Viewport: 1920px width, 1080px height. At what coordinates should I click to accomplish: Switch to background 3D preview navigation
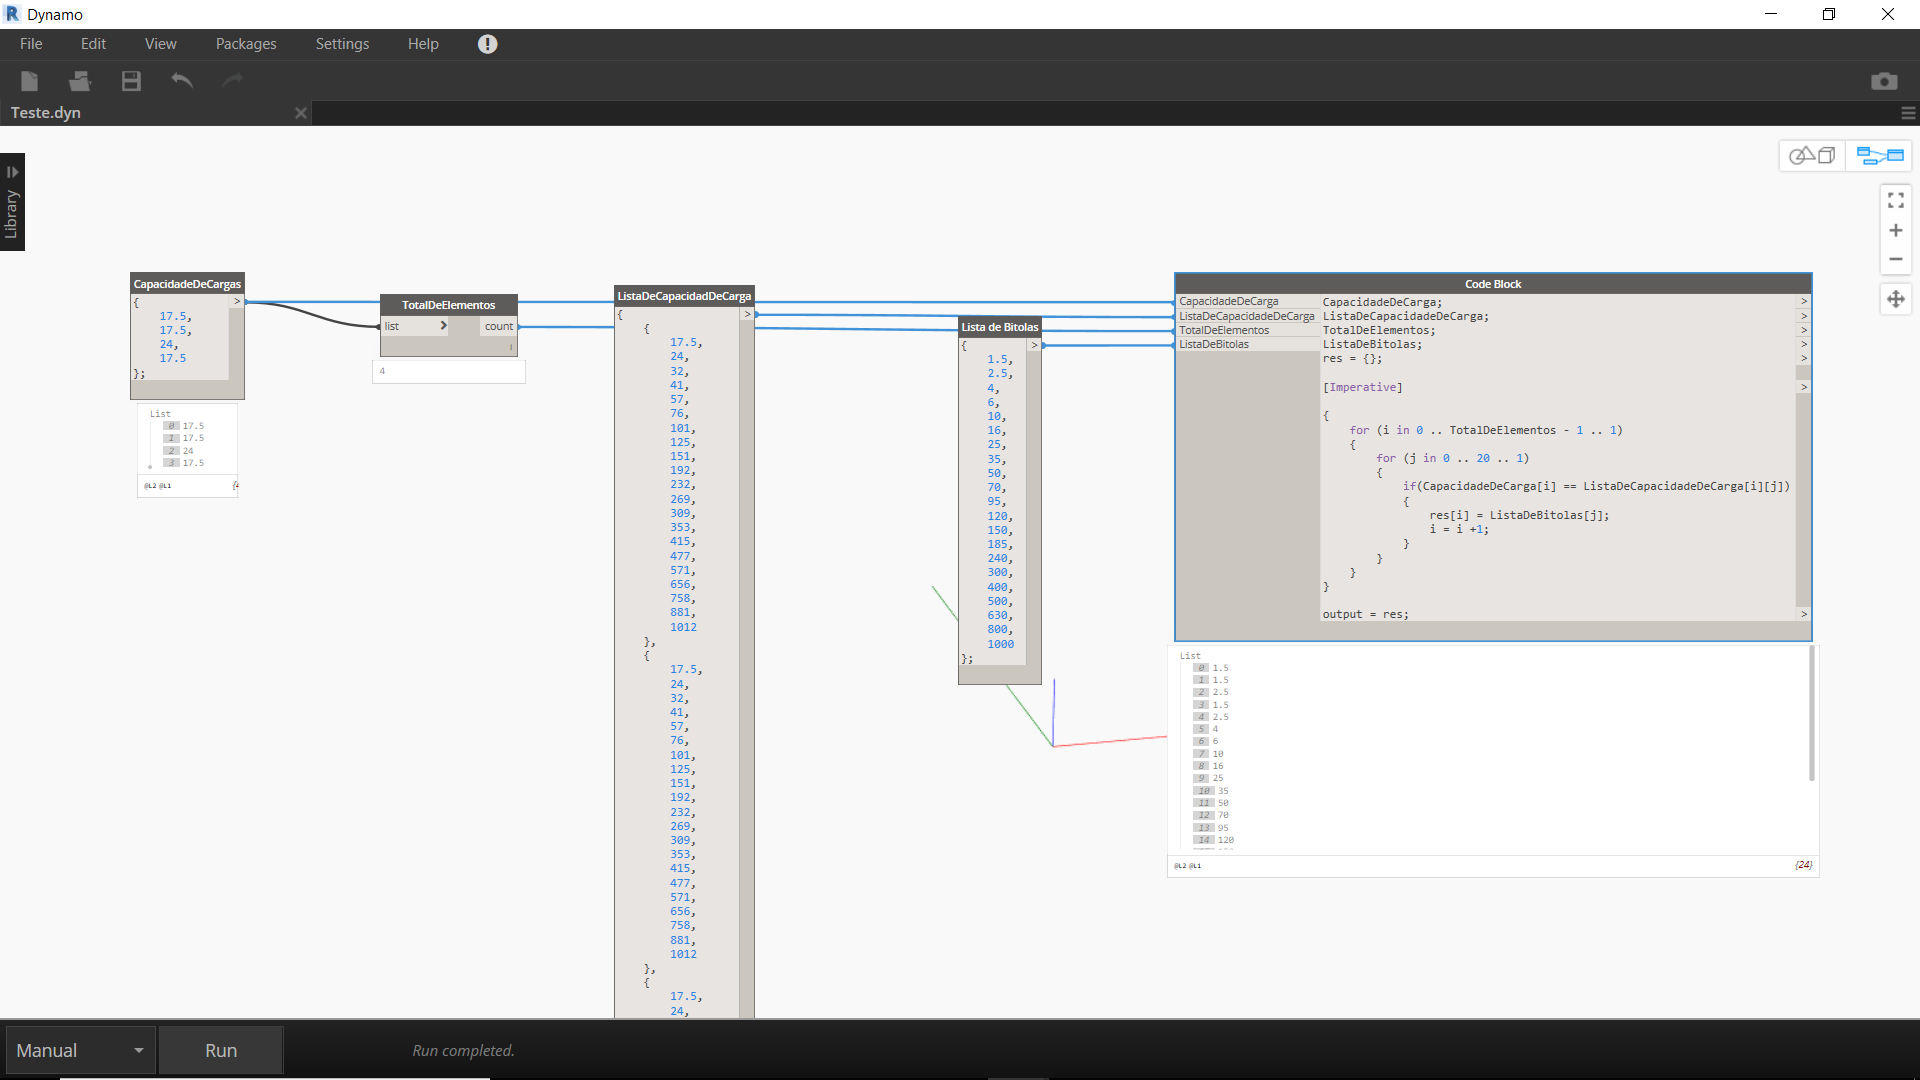1812,155
